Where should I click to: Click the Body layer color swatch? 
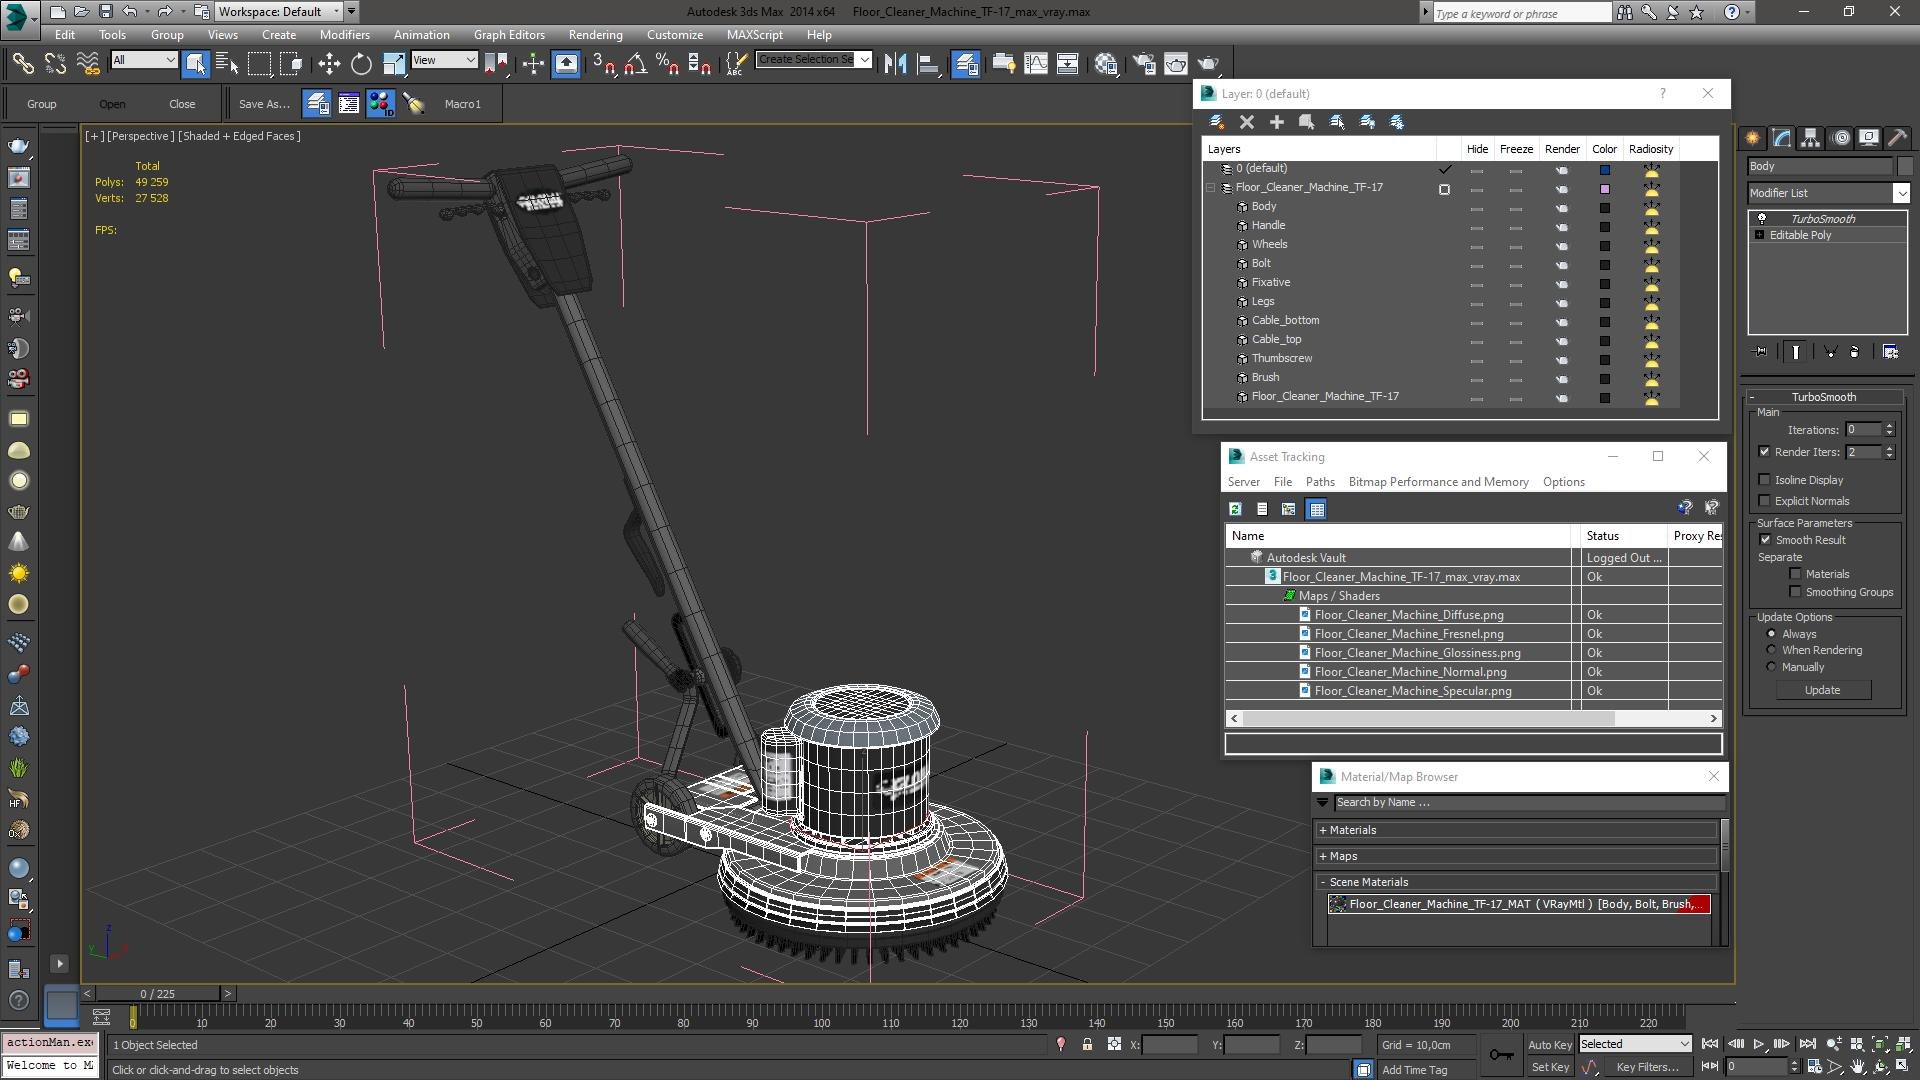[x=1605, y=207]
